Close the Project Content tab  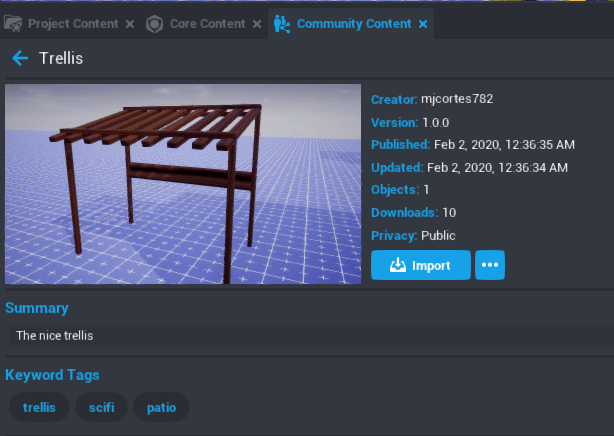(130, 23)
